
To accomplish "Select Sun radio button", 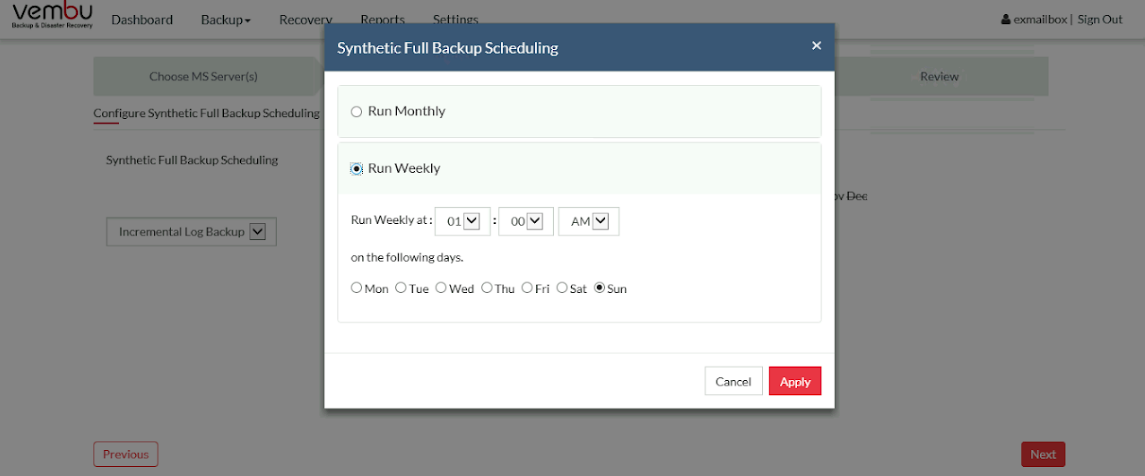I will 600,288.
